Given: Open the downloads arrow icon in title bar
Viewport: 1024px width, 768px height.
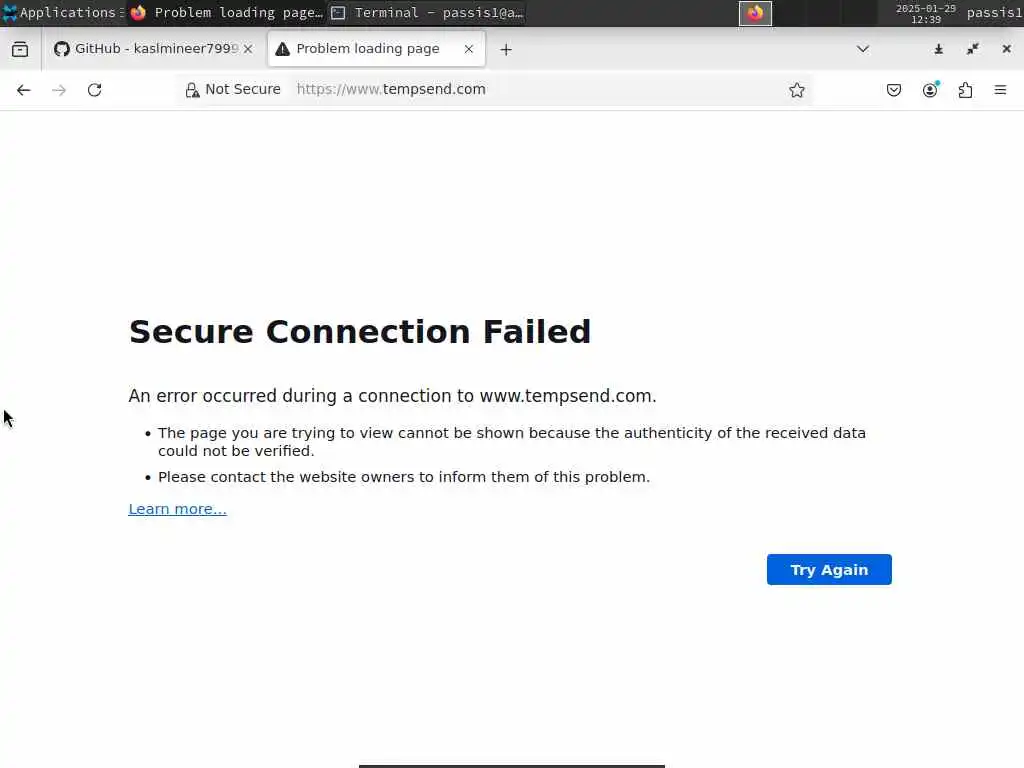Looking at the screenshot, I should (x=939, y=49).
